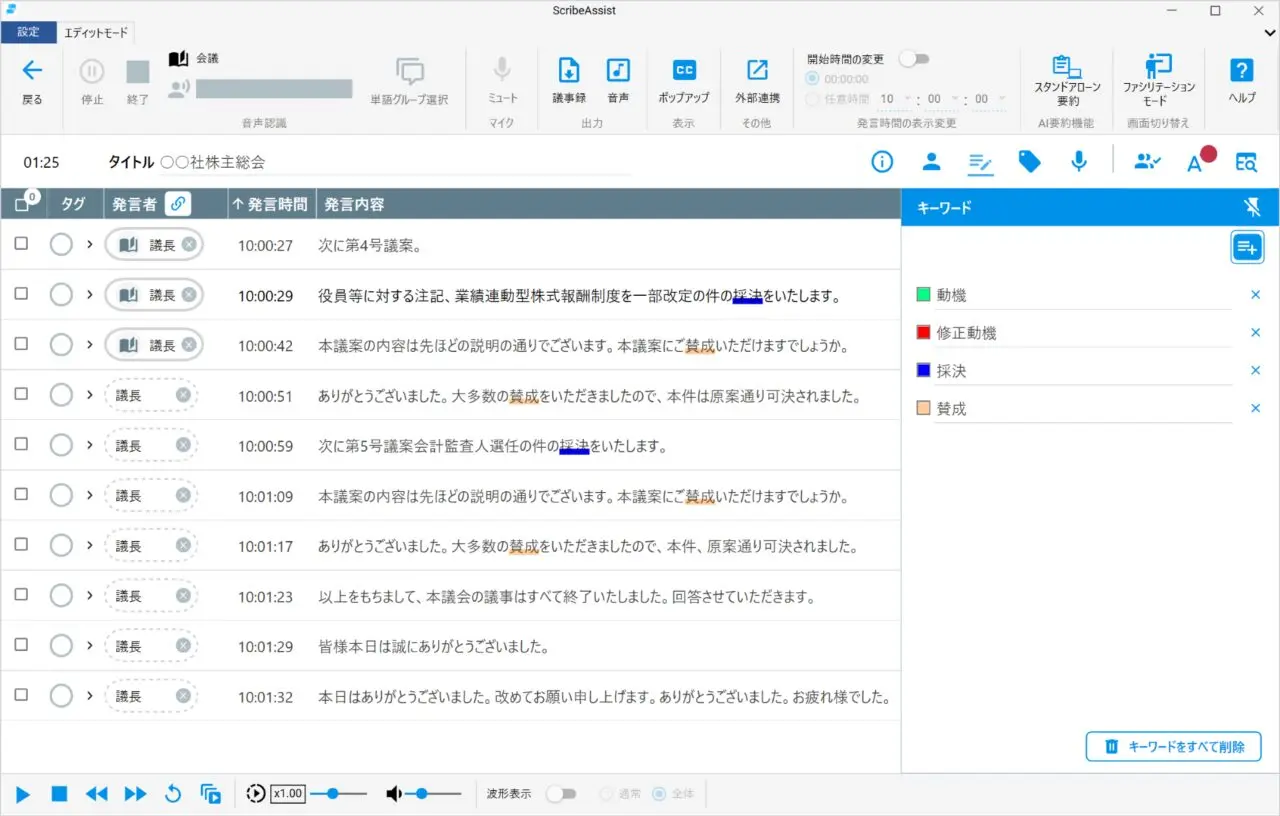Delete the 修正動機 keyword with its X
Image resolution: width=1280 pixels, height=816 pixels.
coord(1255,333)
